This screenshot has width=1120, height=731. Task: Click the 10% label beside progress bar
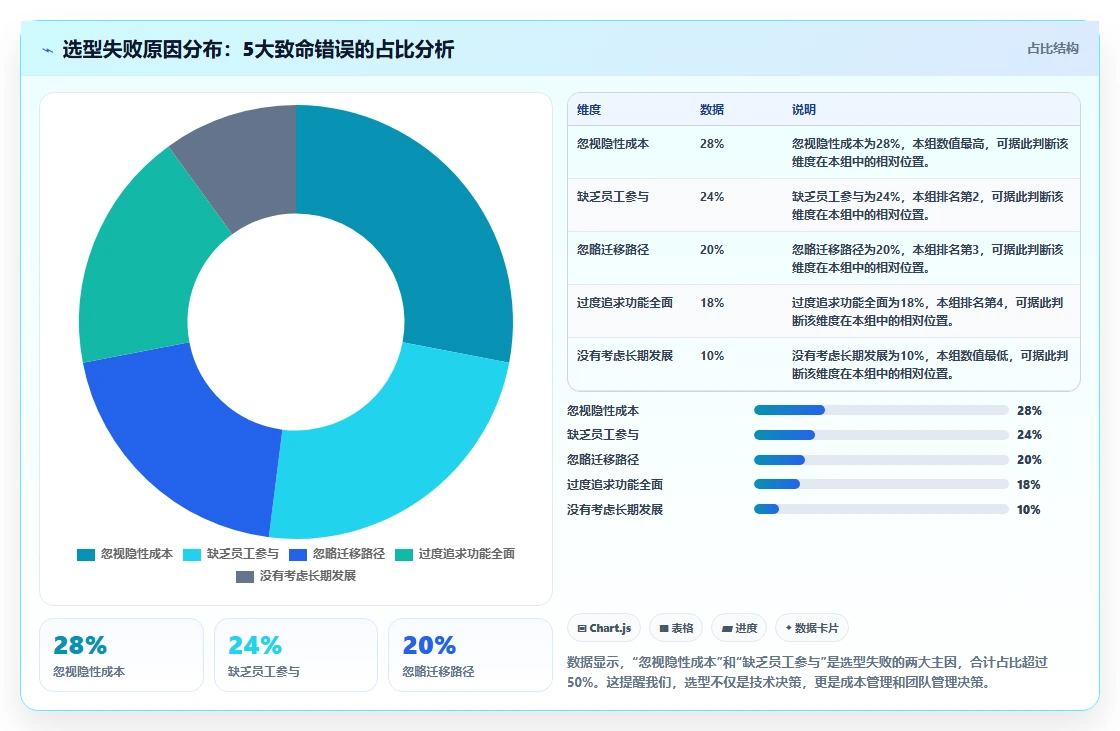(1029, 509)
